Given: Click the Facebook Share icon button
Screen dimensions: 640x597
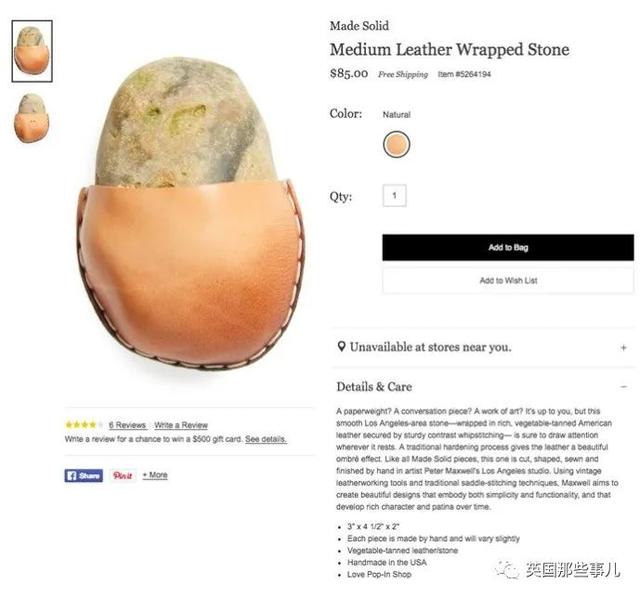Looking at the screenshot, I should 84,475.
